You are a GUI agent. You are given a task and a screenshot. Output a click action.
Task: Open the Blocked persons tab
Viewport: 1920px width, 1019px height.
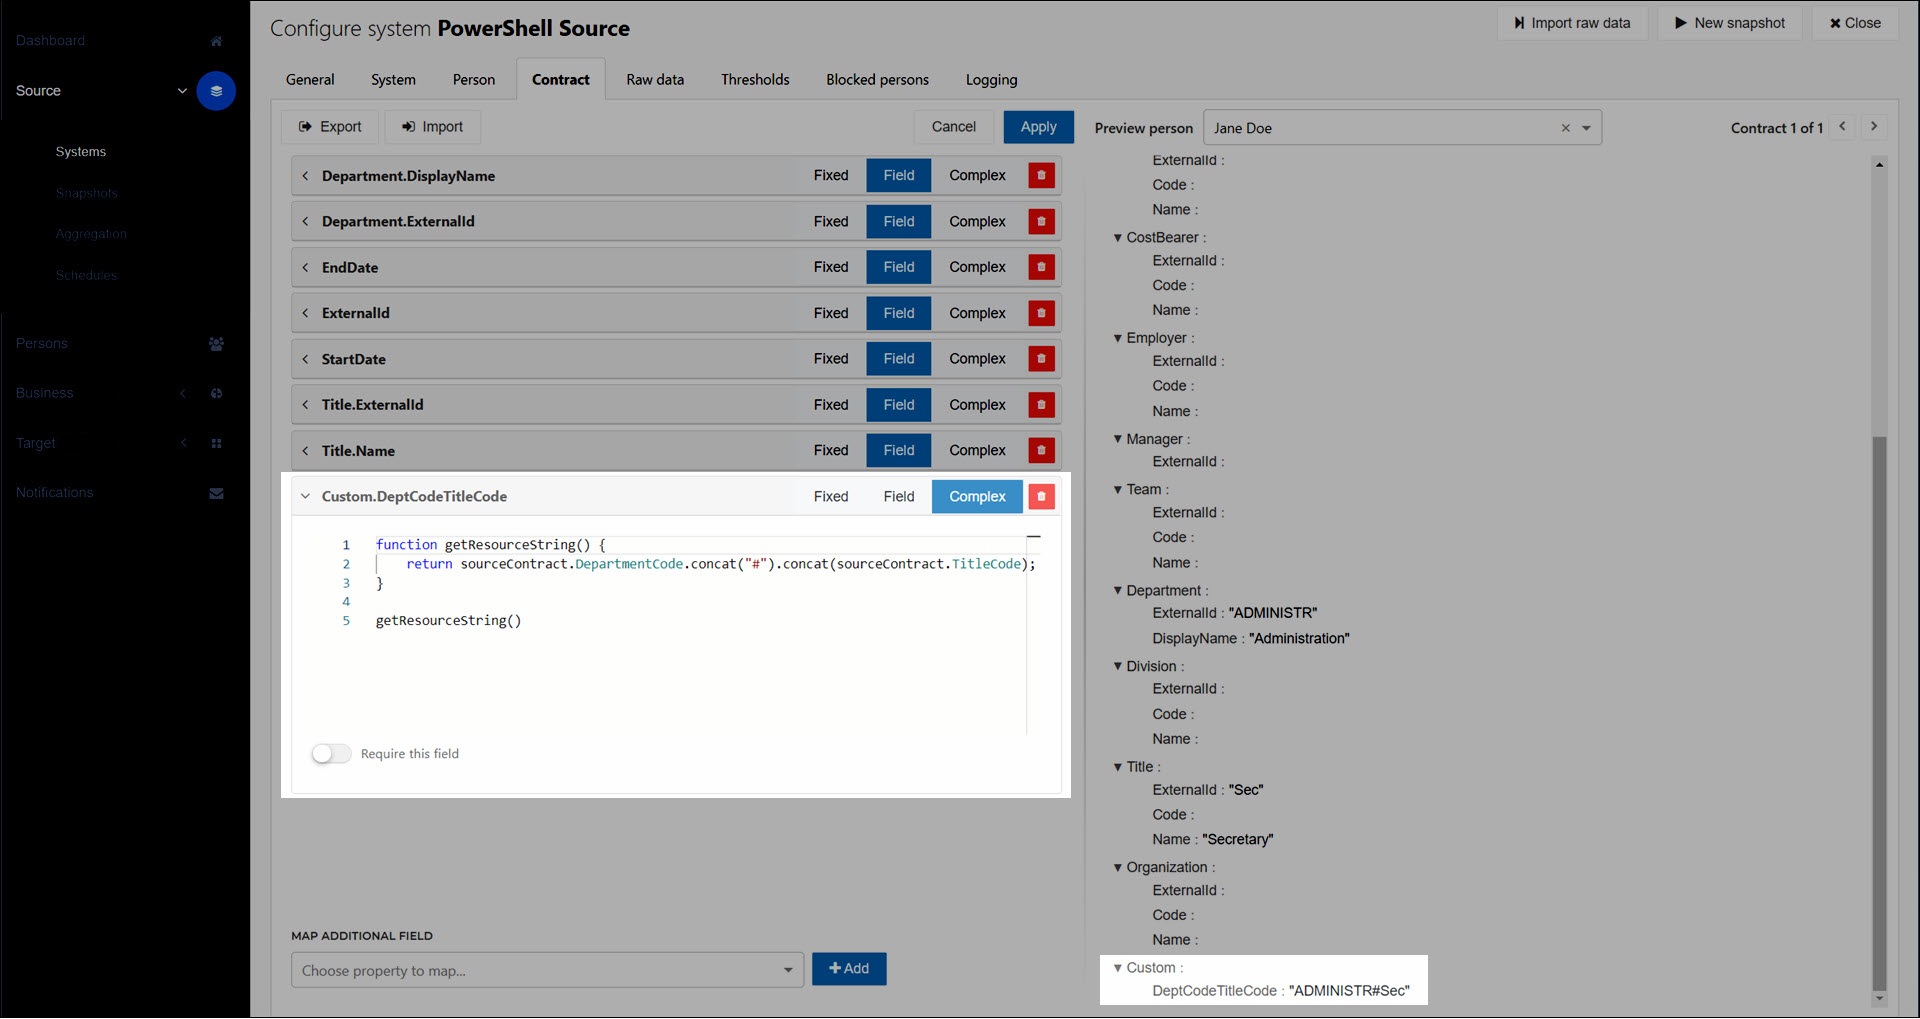[877, 80]
